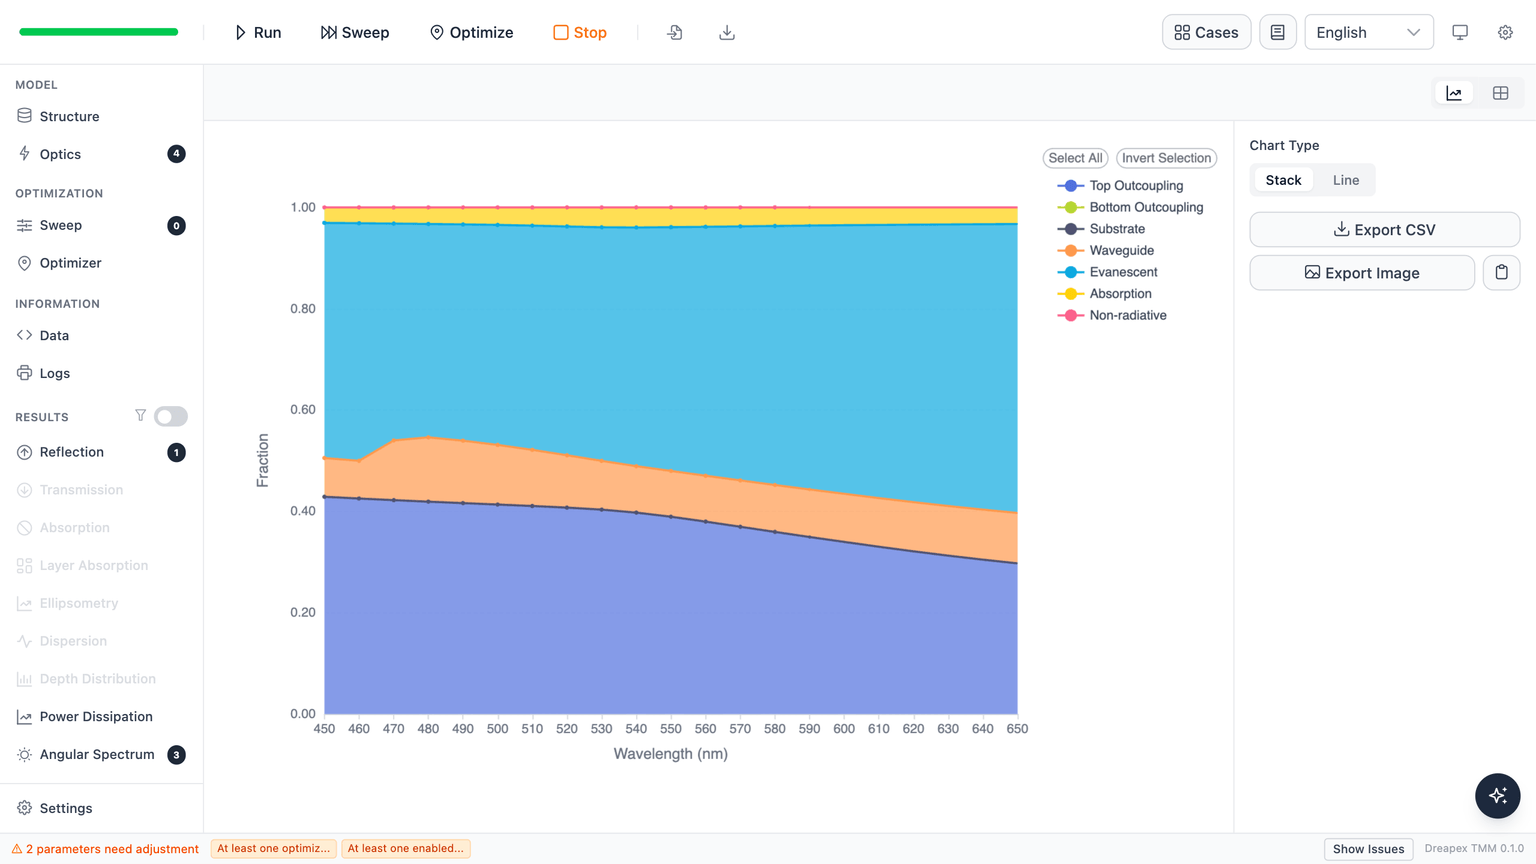Click the monitor display icon

click(x=1460, y=32)
